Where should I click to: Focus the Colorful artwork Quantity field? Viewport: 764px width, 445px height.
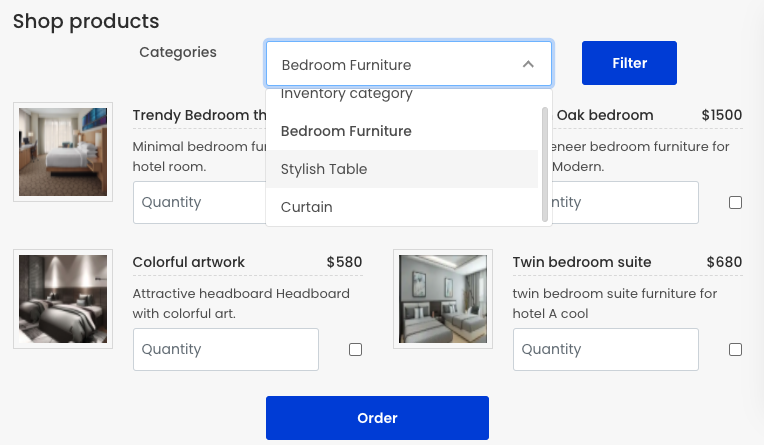[x=226, y=349]
